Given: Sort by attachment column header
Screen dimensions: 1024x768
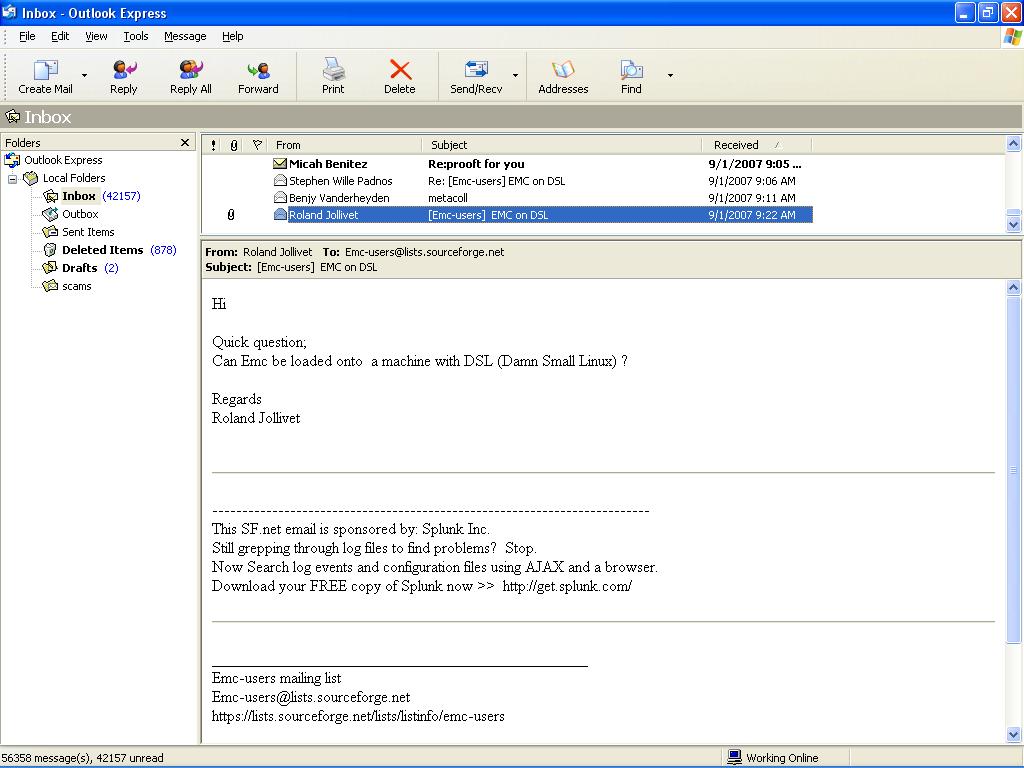Looking at the screenshot, I should 234,145.
